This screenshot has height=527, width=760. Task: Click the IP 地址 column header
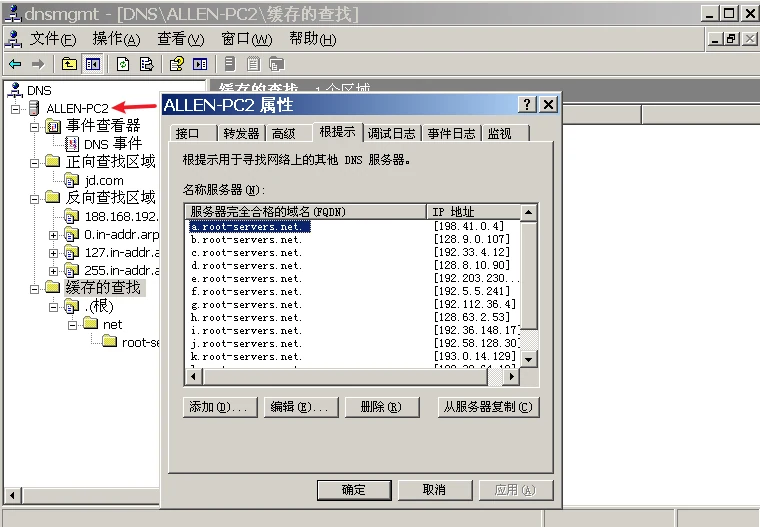click(x=474, y=212)
